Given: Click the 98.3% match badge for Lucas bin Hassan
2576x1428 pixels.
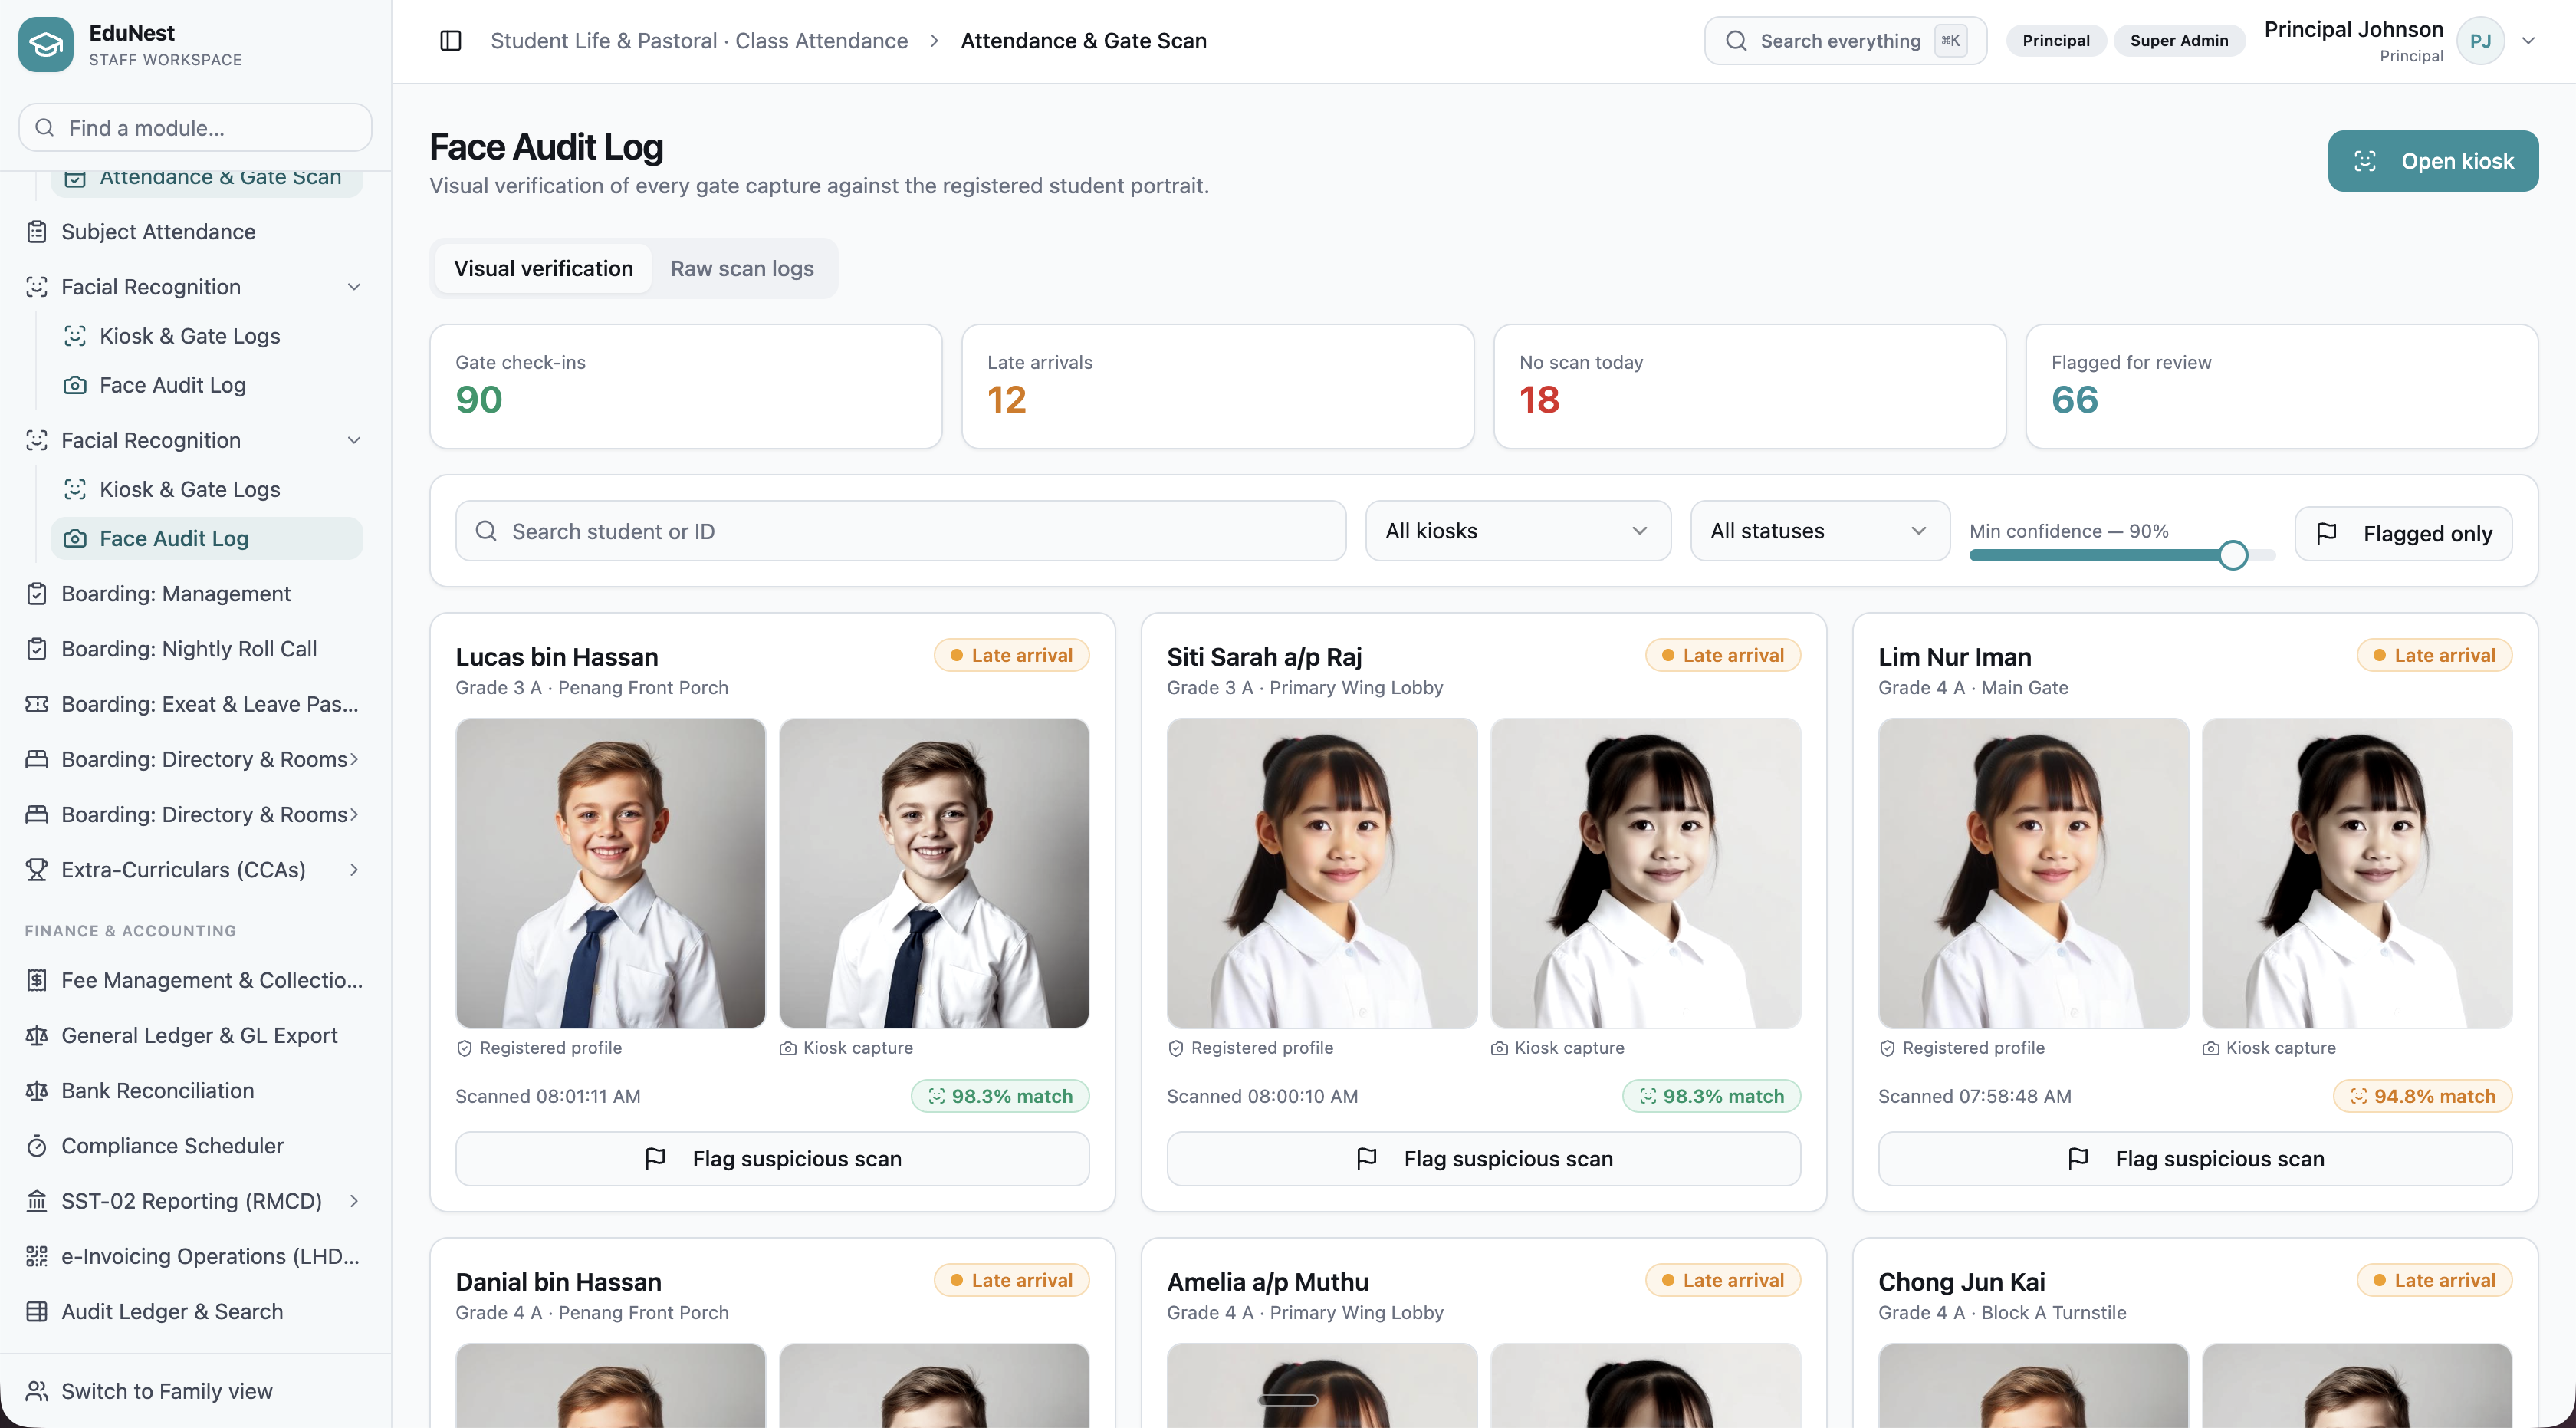Looking at the screenshot, I should (x=1000, y=1096).
